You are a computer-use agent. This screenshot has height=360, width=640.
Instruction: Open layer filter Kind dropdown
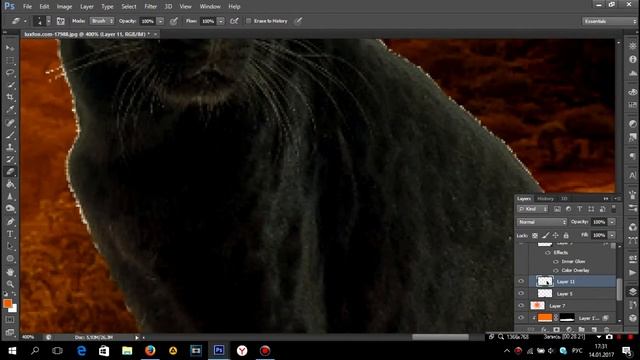pos(533,209)
